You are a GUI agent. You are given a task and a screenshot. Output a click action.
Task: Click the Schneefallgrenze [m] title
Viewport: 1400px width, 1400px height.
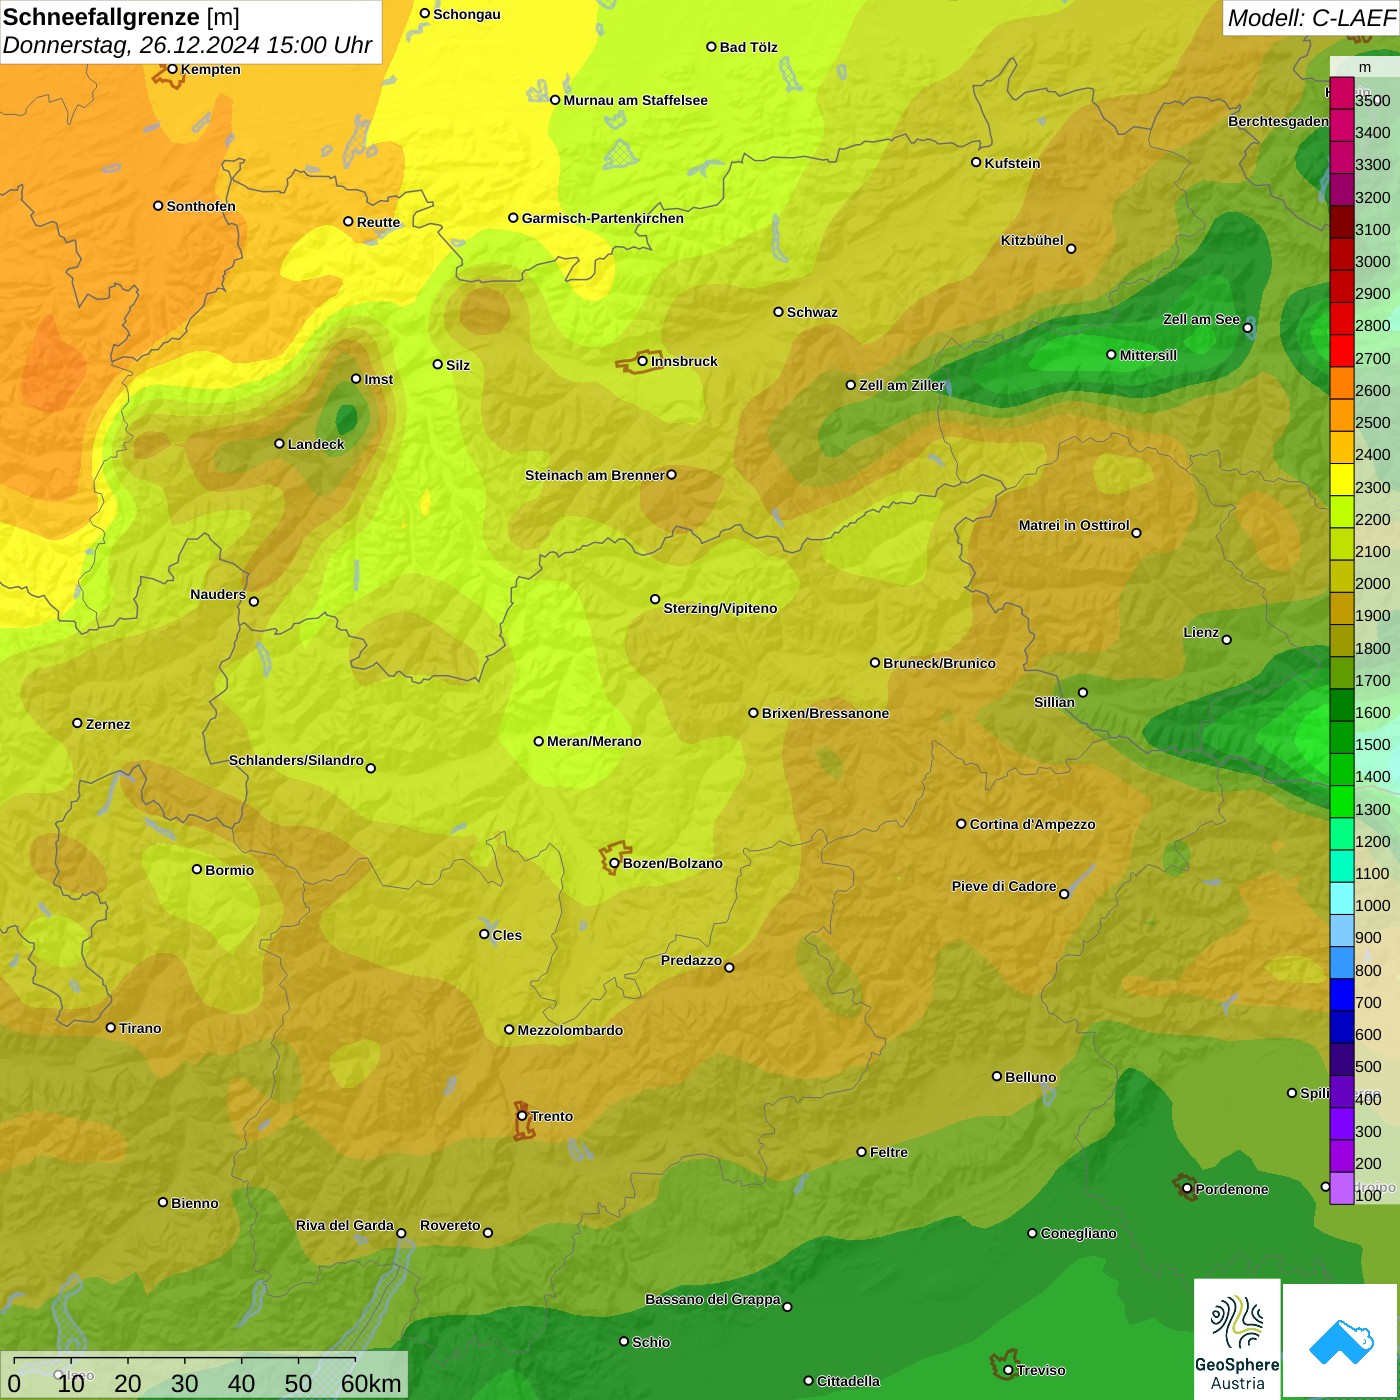point(121,17)
